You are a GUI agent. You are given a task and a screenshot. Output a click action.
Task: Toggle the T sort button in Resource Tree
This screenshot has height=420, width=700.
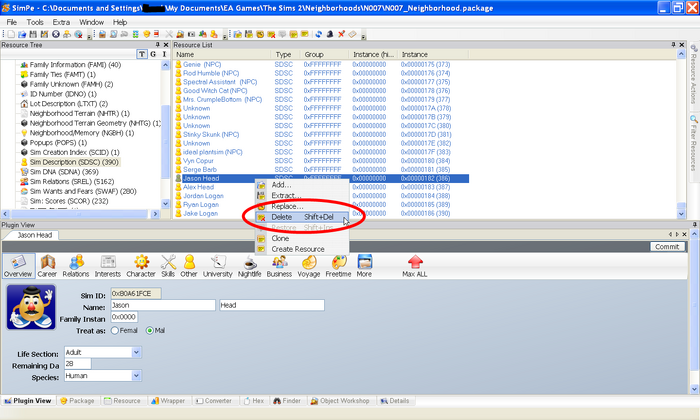pos(142,54)
